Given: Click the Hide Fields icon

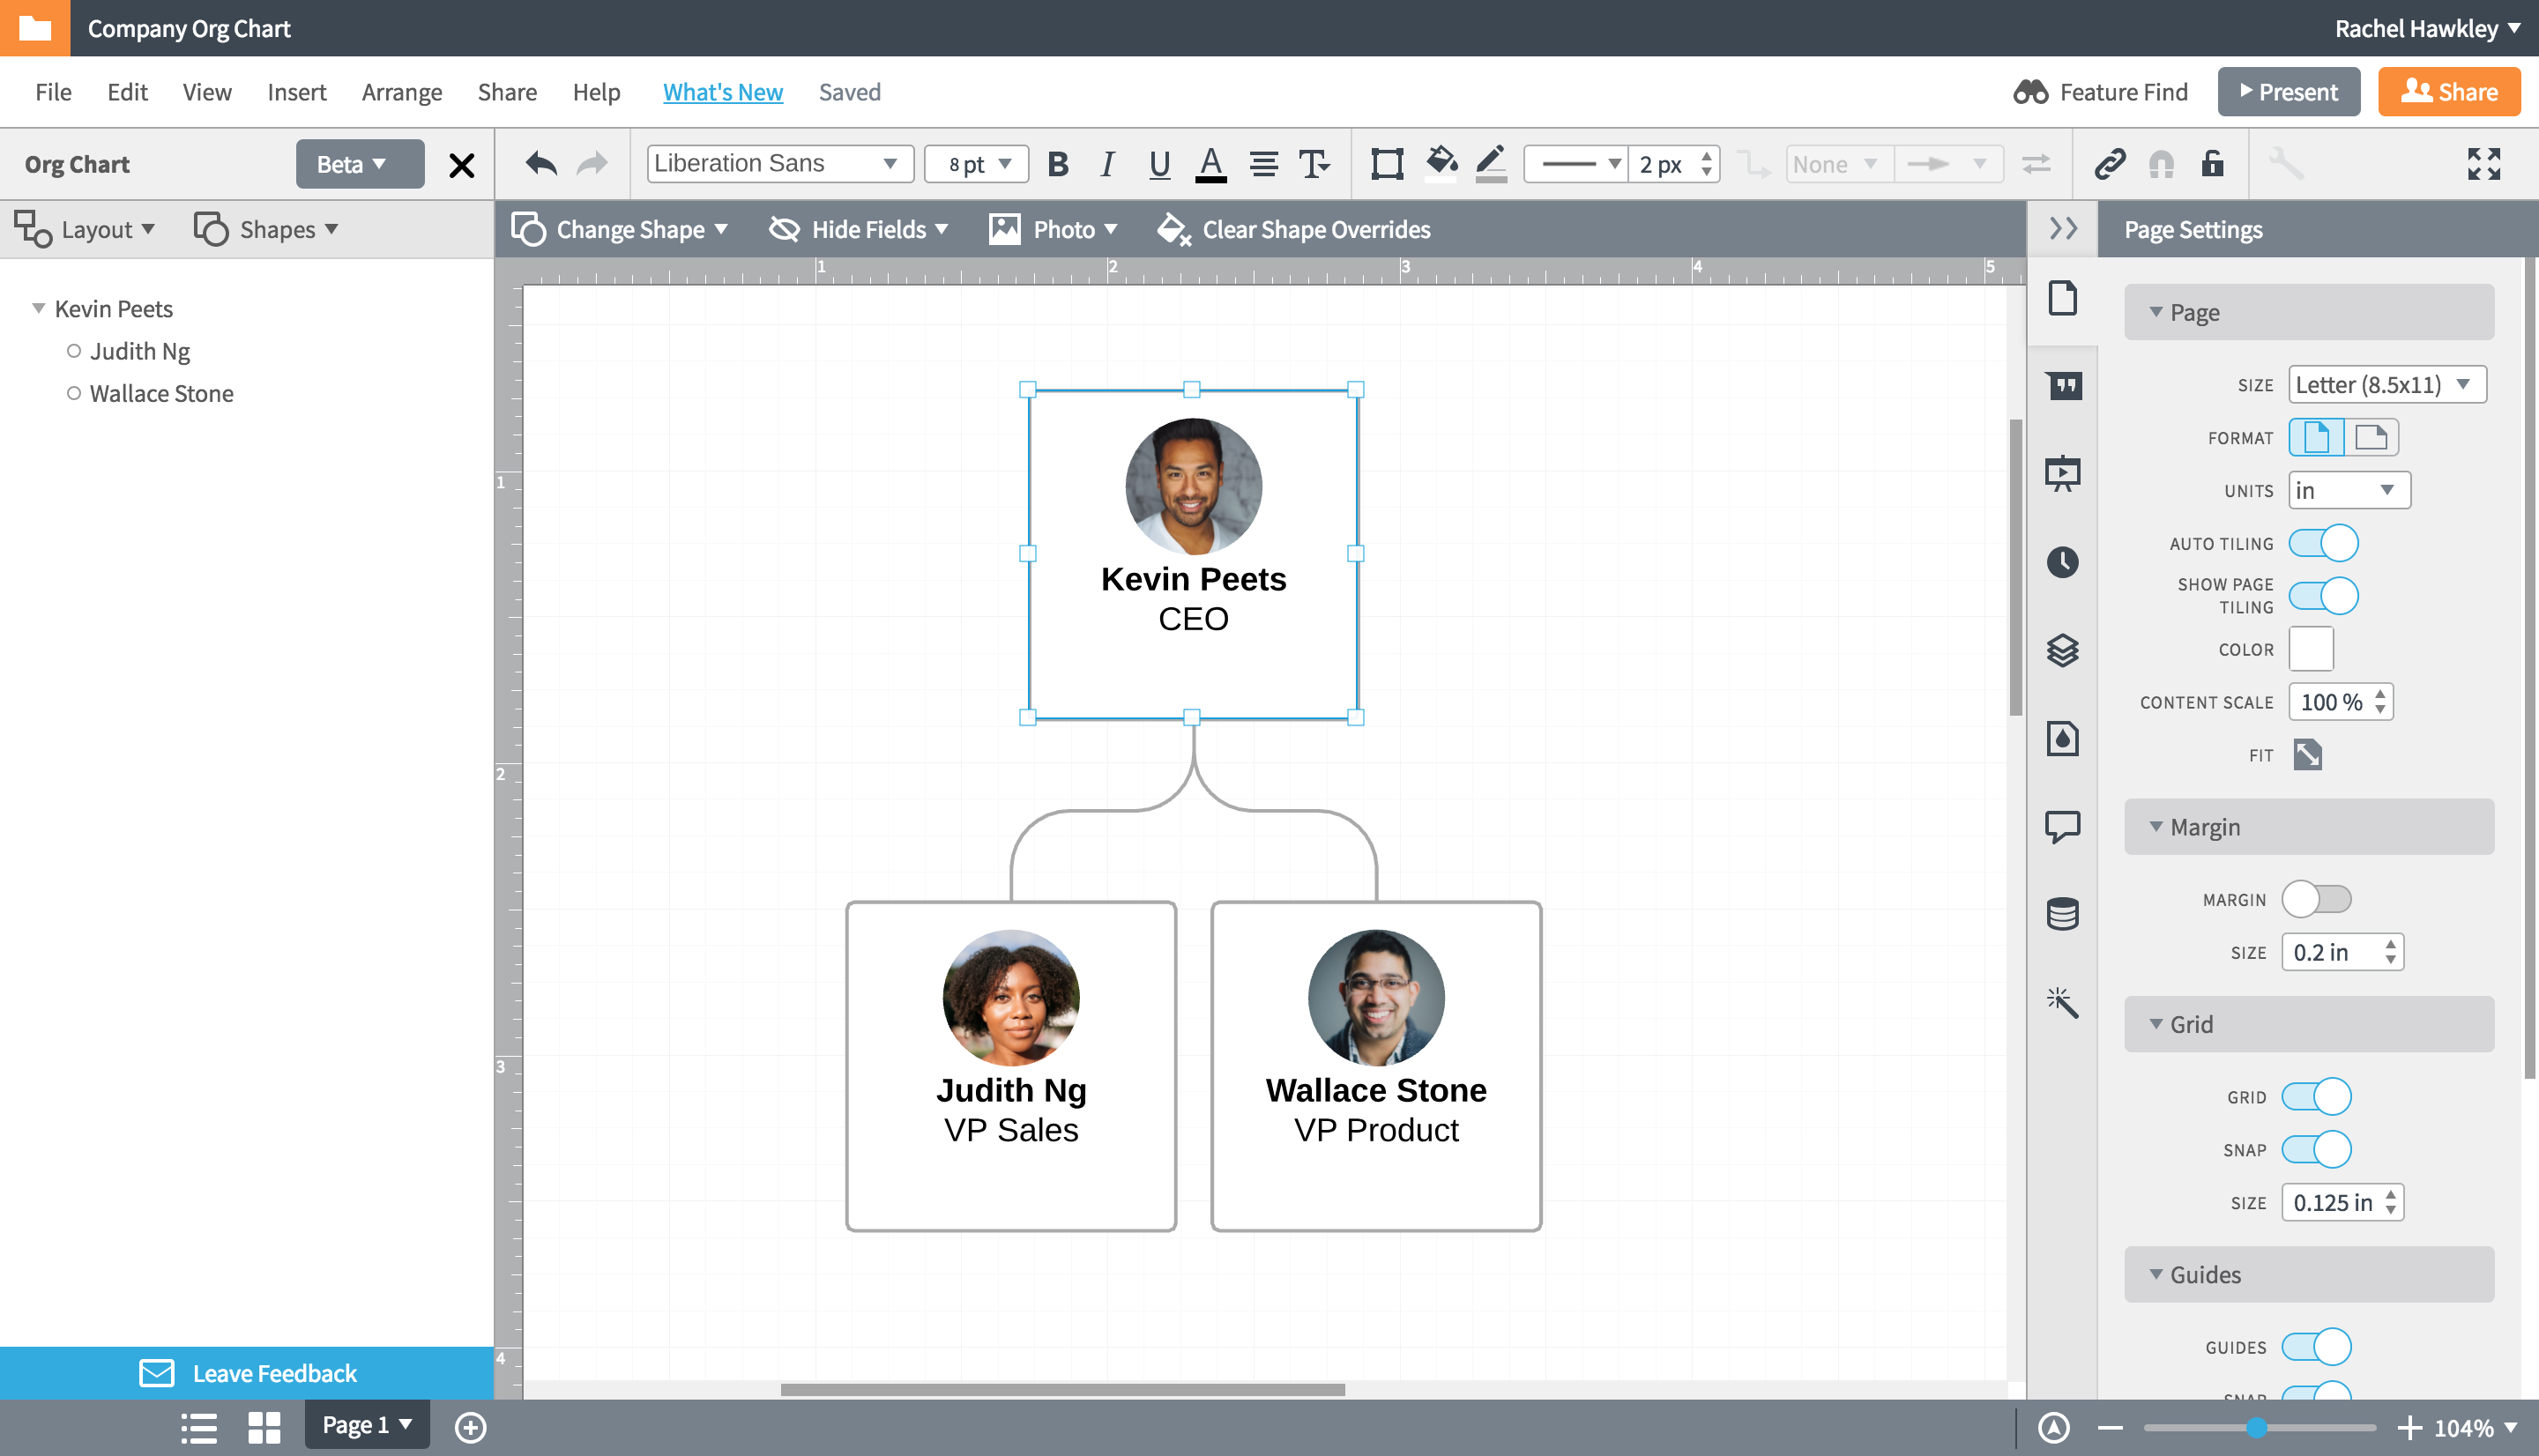Looking at the screenshot, I should tap(783, 228).
